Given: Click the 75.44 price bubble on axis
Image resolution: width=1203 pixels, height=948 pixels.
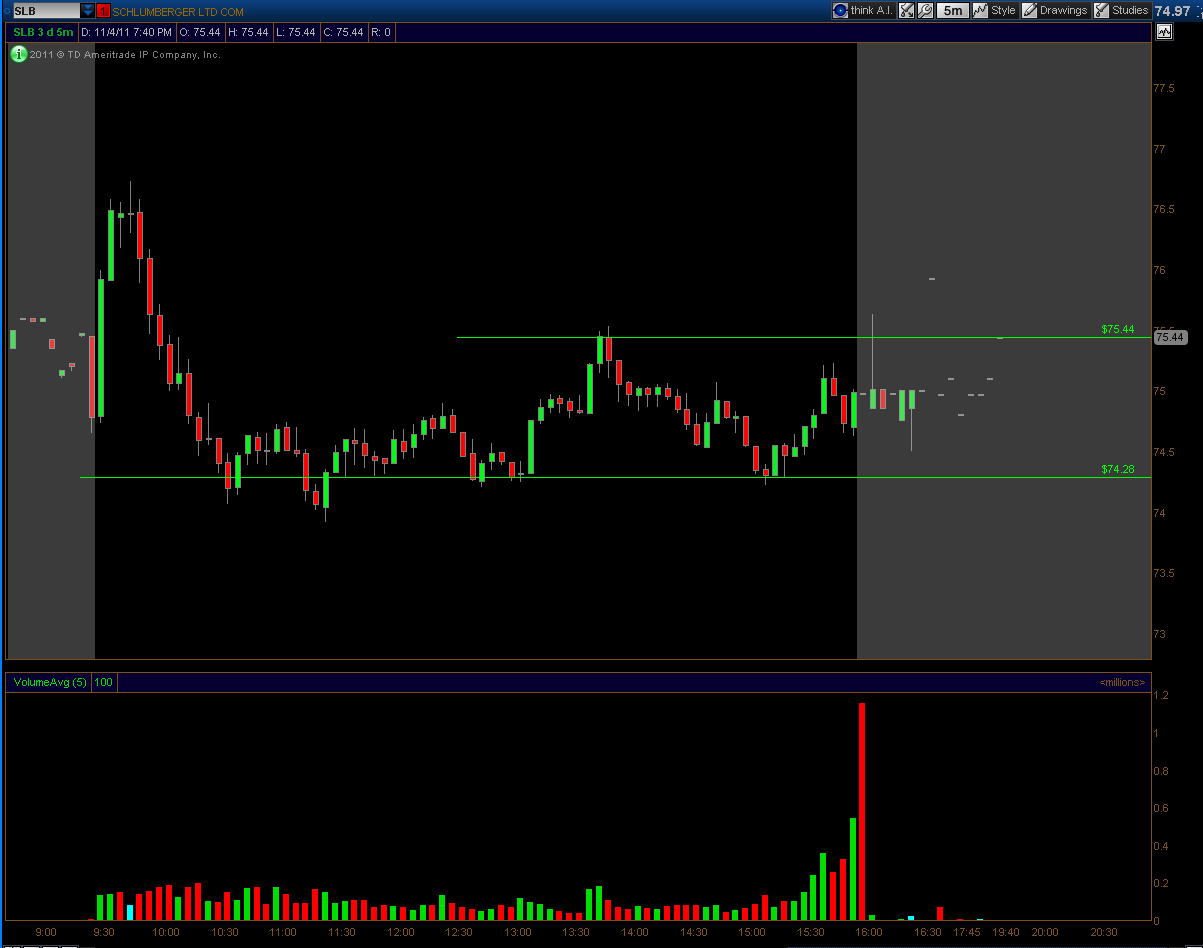Looking at the screenshot, I should tap(1169, 338).
